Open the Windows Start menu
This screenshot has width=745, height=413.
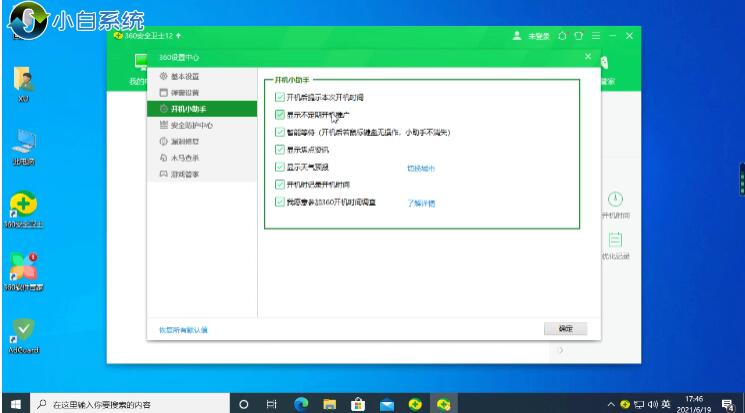coord(15,404)
